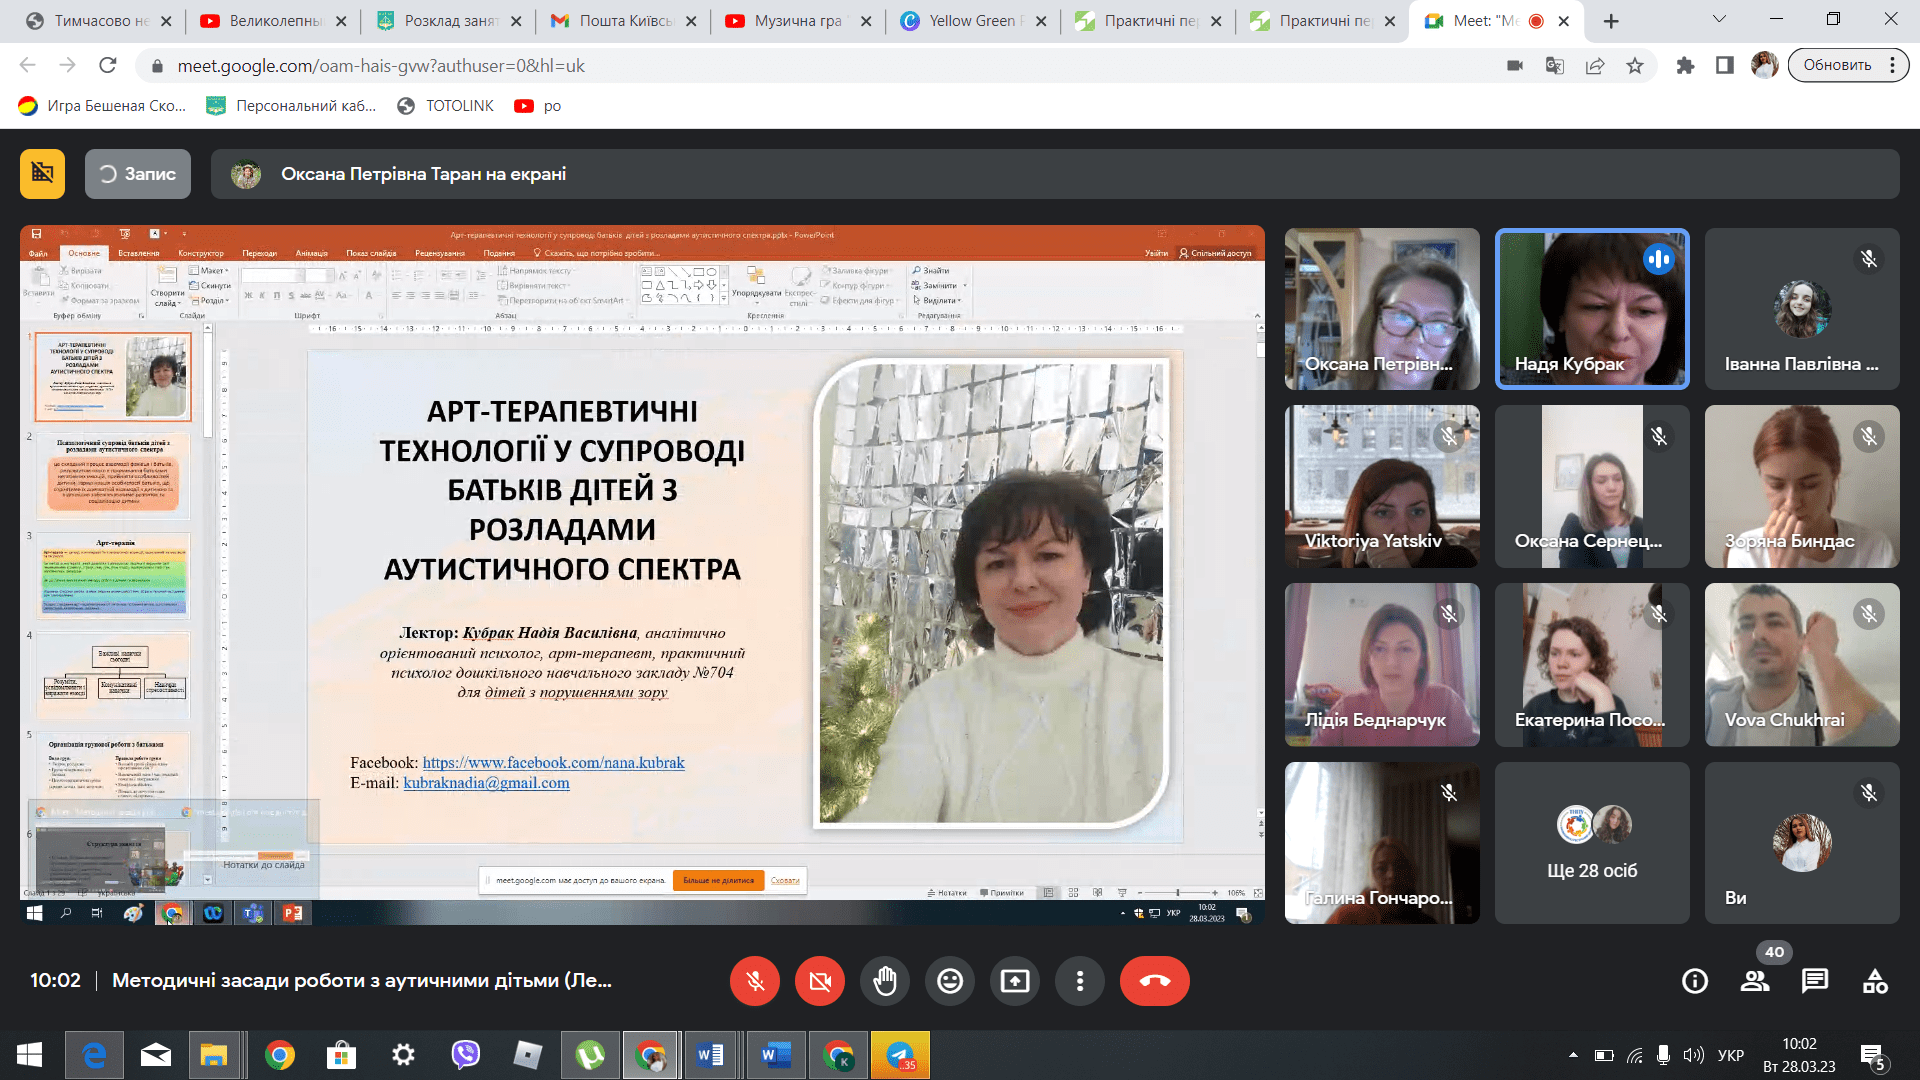Expand the browser tab search chevron
Viewport: 1920px width, 1080px height.
(1718, 20)
